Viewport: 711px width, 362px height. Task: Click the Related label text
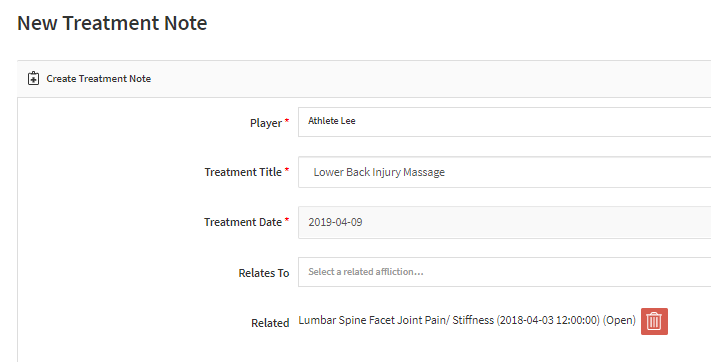click(270, 323)
